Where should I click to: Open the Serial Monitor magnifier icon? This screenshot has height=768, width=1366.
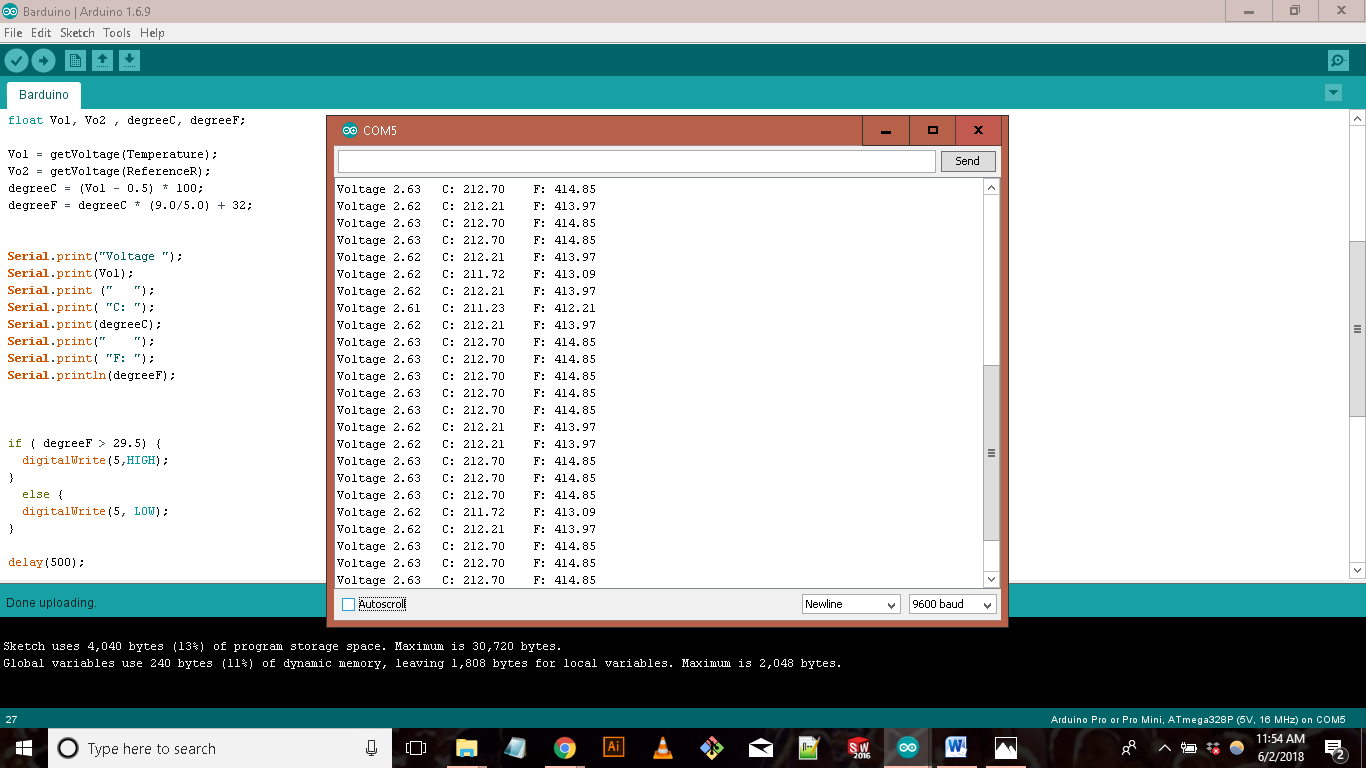click(1338, 61)
